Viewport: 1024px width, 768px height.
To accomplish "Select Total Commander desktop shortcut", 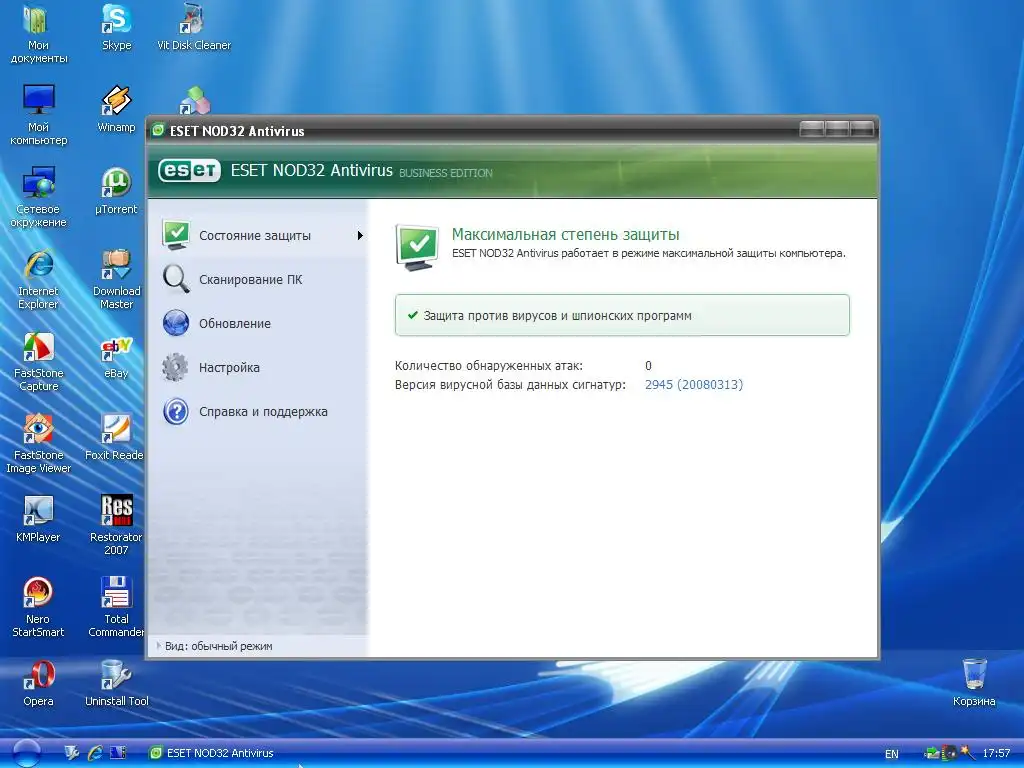I will click(116, 607).
